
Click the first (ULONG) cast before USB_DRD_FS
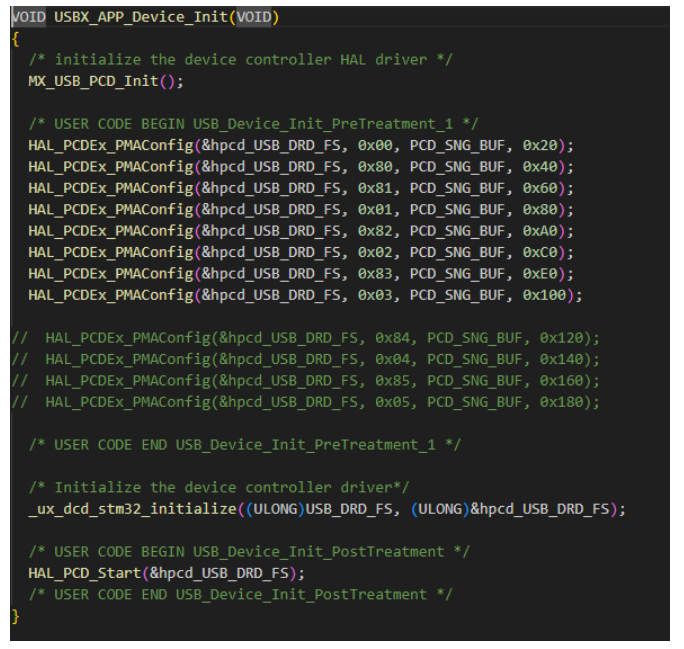[275, 509]
